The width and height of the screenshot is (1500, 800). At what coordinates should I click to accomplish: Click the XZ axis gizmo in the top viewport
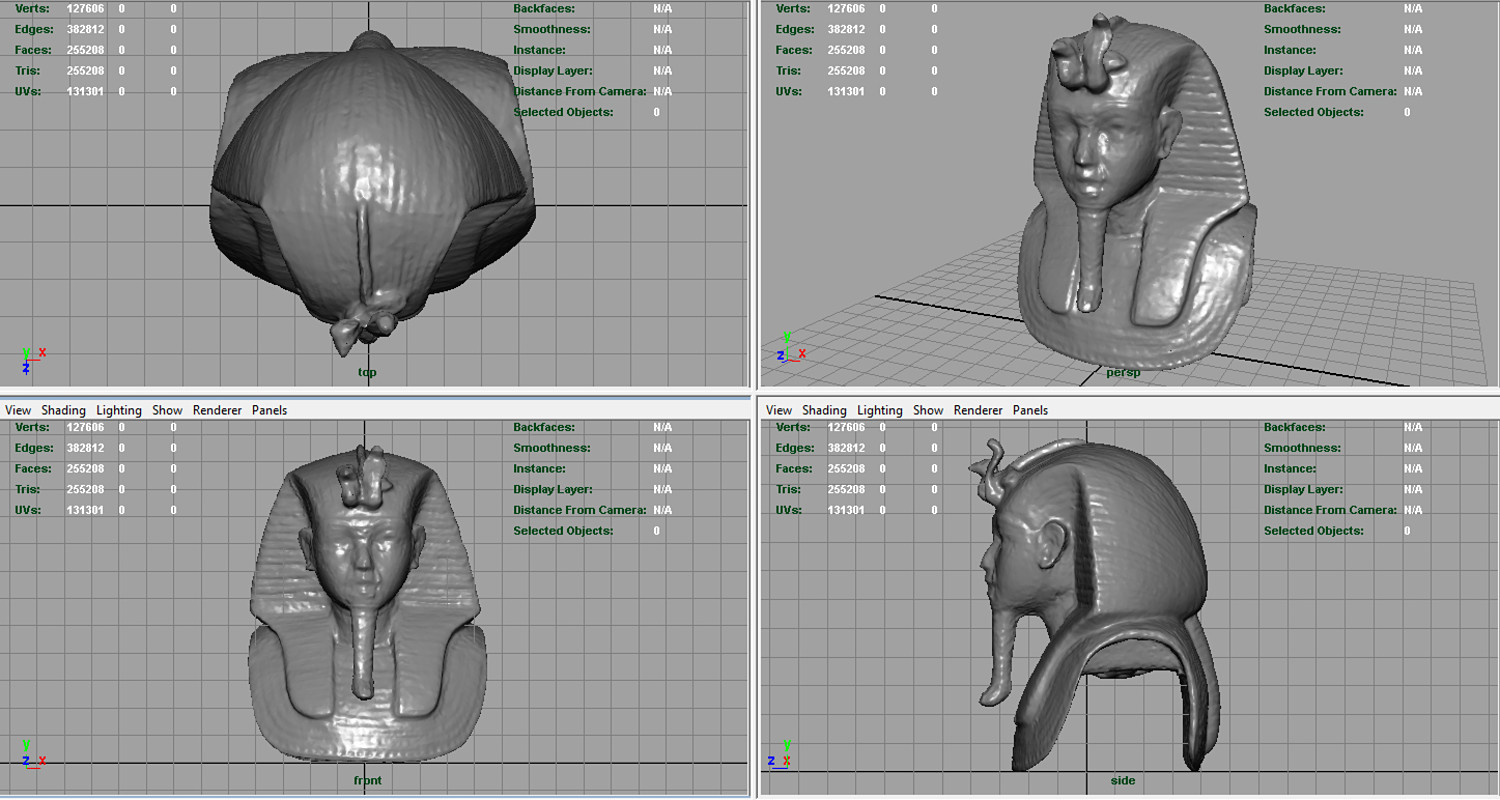32,358
